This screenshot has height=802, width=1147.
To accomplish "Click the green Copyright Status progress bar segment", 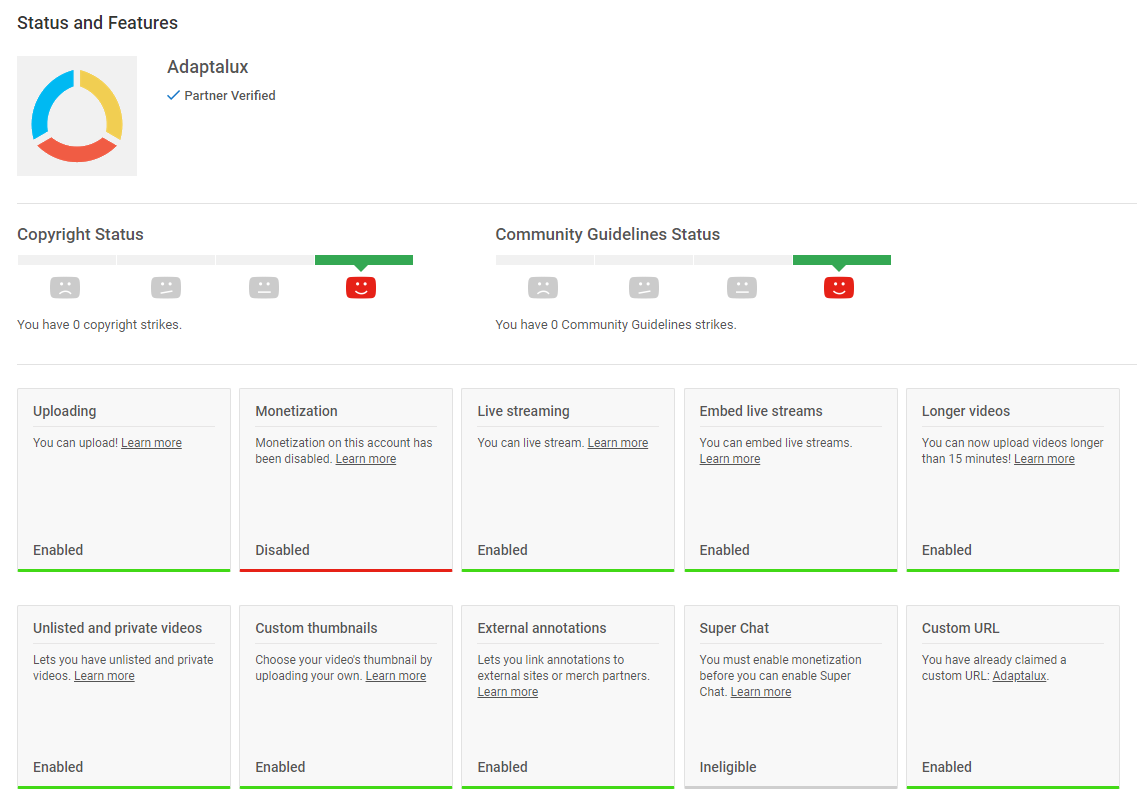I will [364, 260].
